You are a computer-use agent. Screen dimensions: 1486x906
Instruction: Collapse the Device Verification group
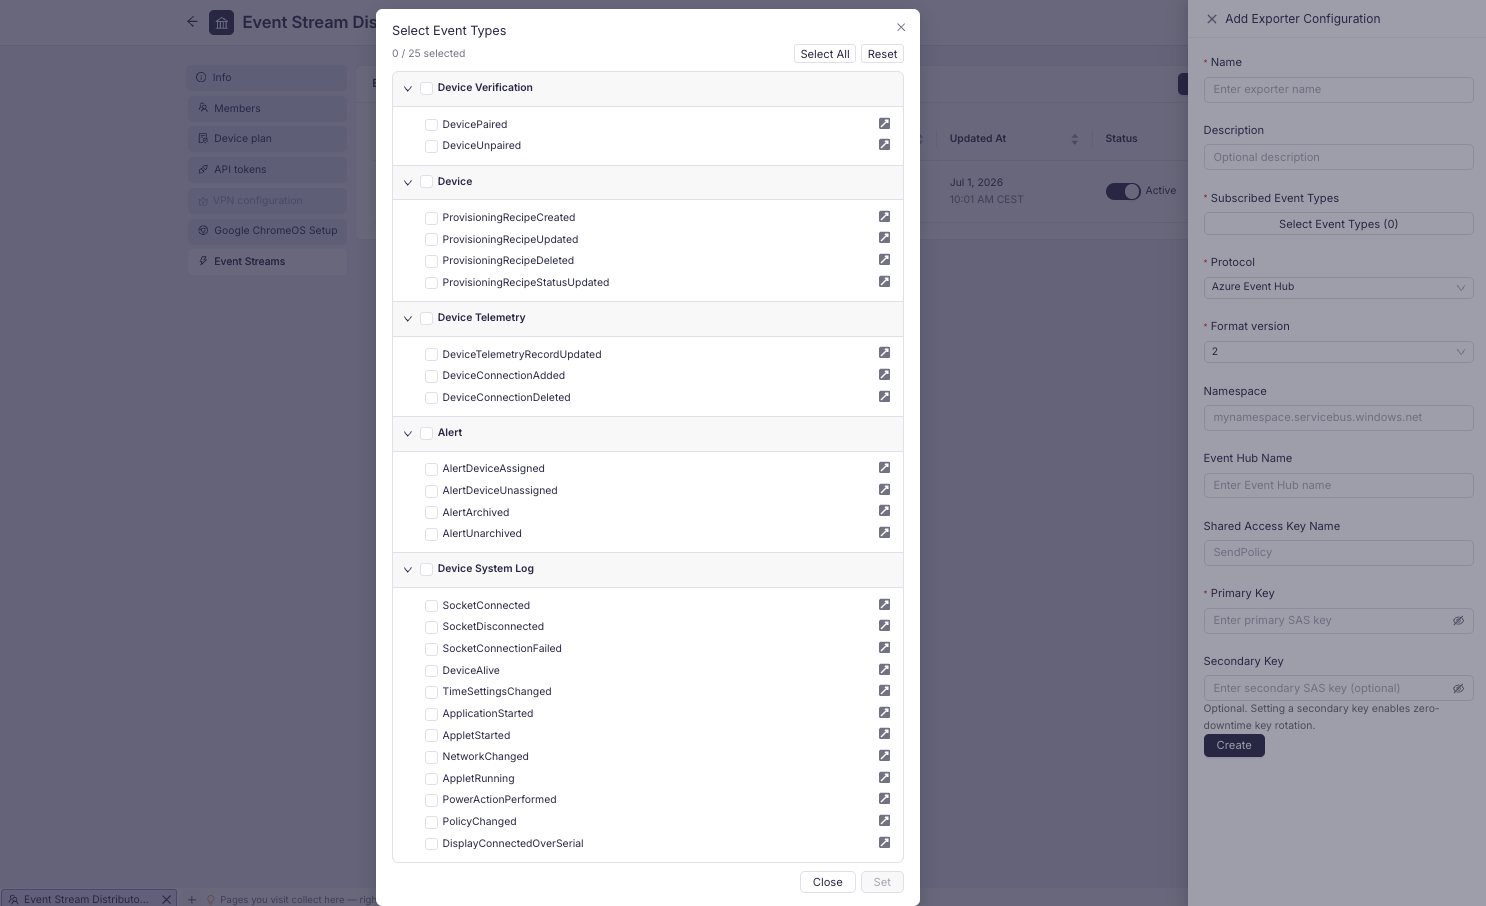[x=408, y=89]
